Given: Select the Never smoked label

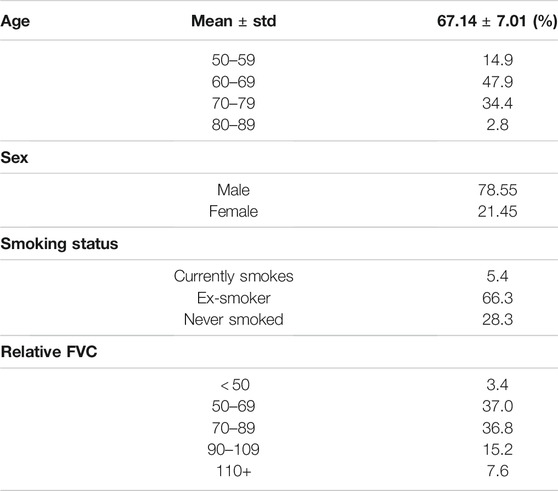Looking at the screenshot, I should pyautogui.click(x=233, y=319).
